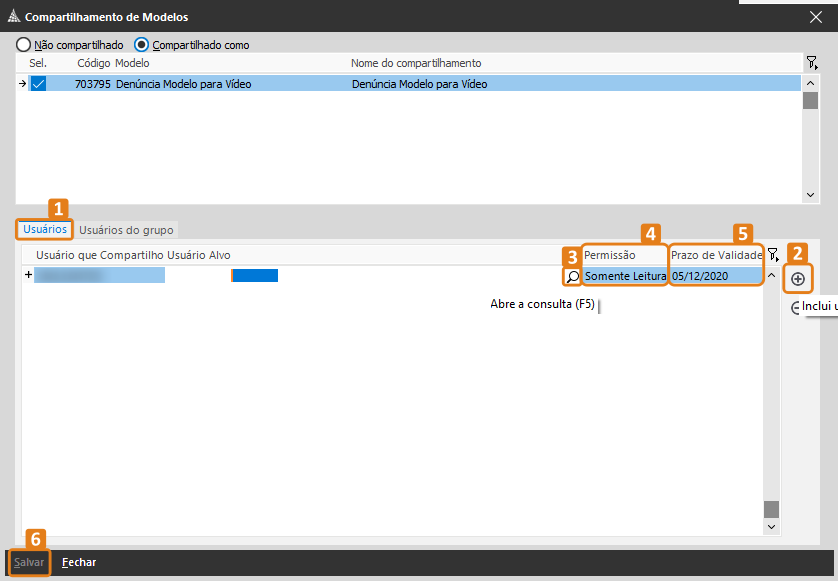The width and height of the screenshot is (838, 581).
Task: Open filter icon of the models grid
Action: (812, 63)
